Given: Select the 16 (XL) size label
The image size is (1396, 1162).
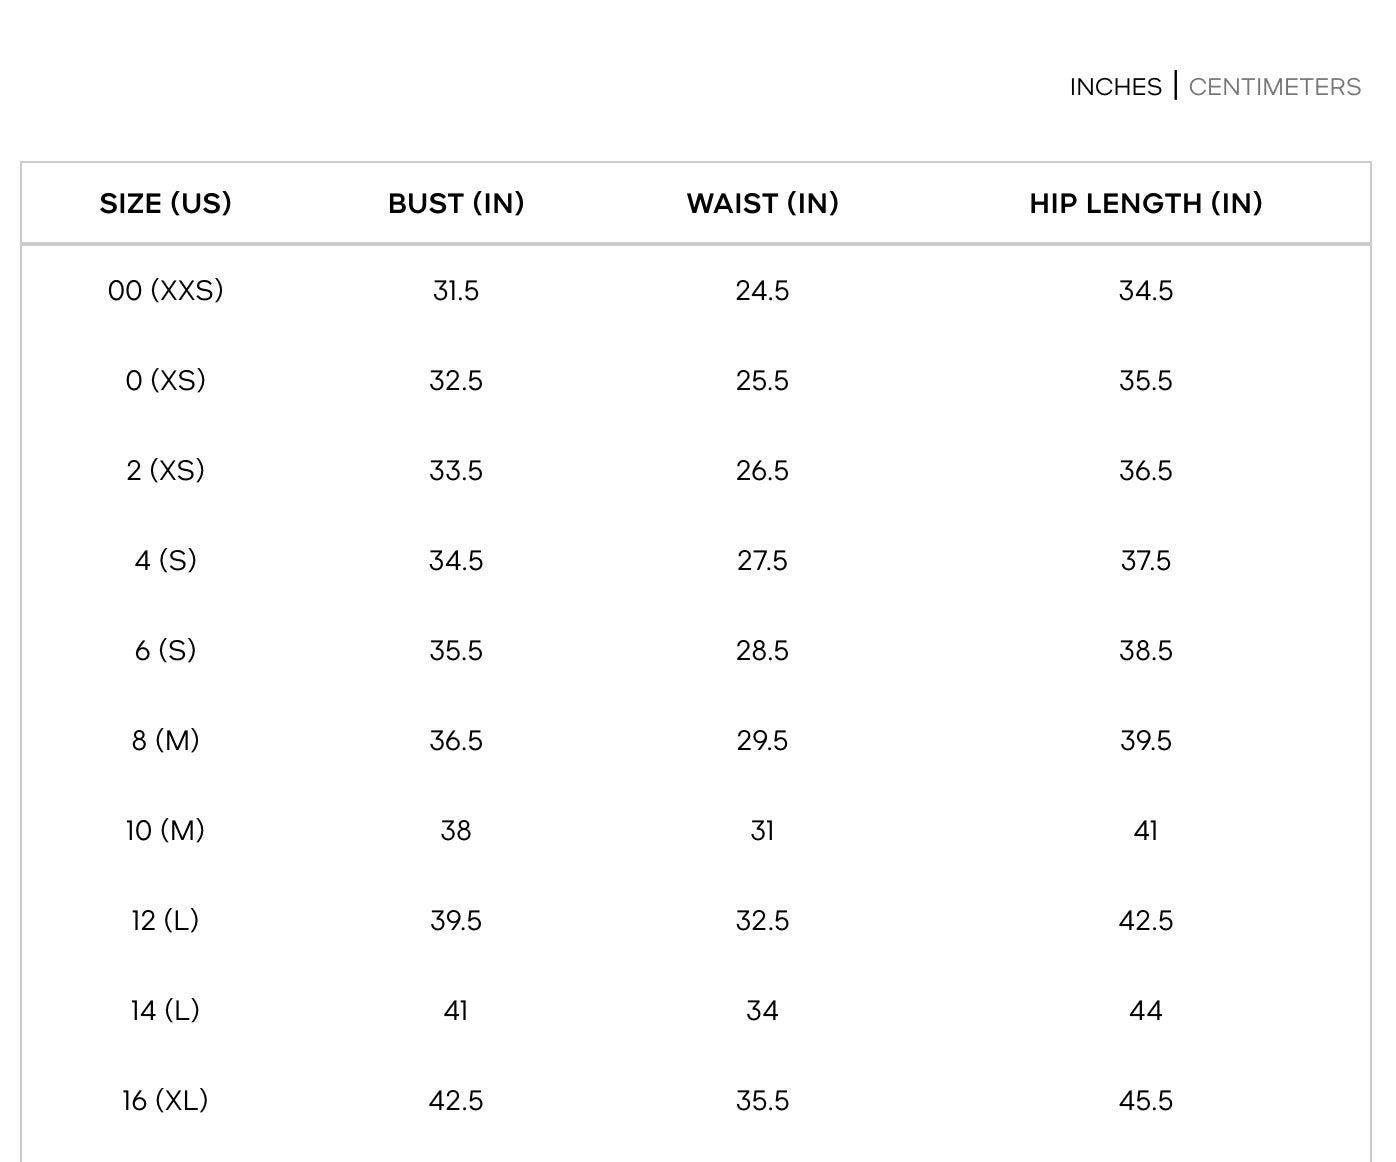Looking at the screenshot, I should coord(165,1100).
